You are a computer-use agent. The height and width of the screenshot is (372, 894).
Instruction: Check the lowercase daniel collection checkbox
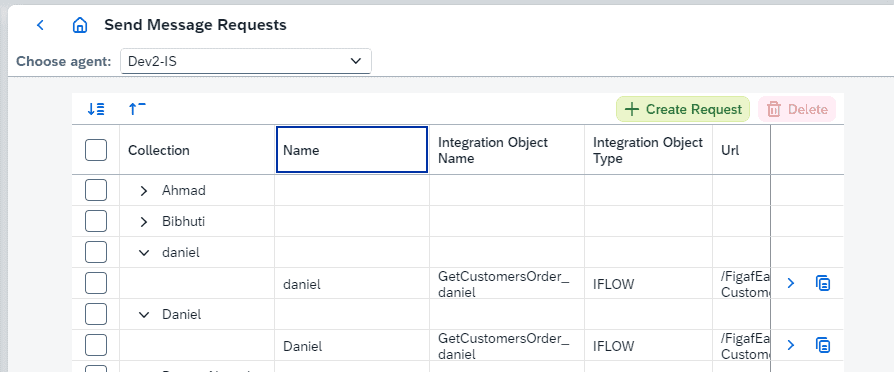tap(96, 252)
